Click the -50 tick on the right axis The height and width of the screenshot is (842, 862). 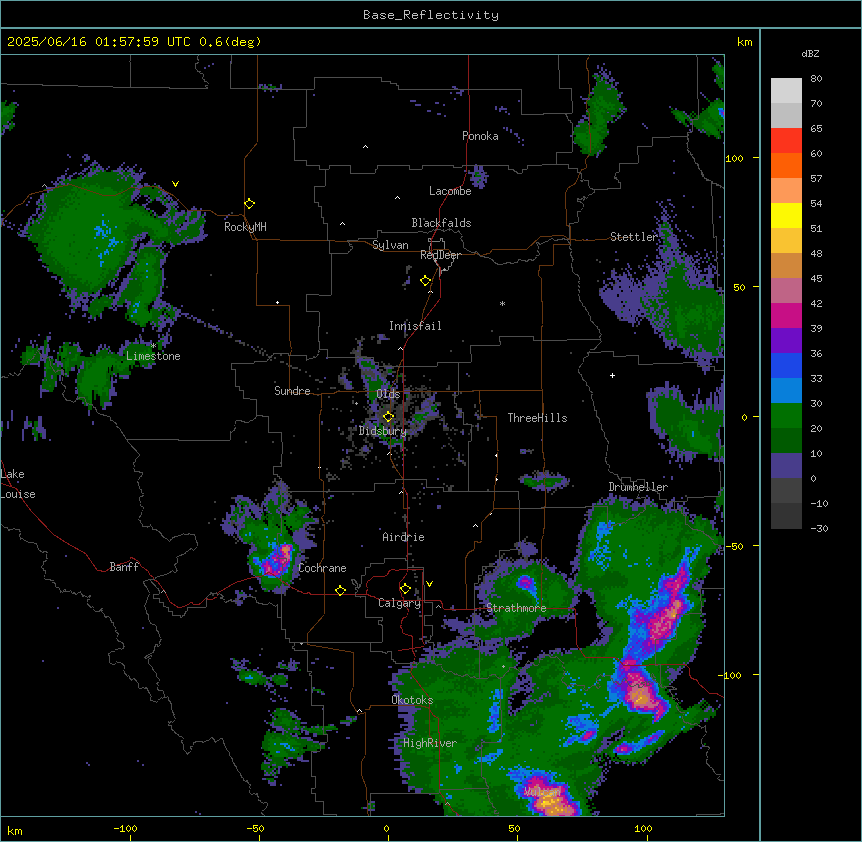[x=734, y=546]
